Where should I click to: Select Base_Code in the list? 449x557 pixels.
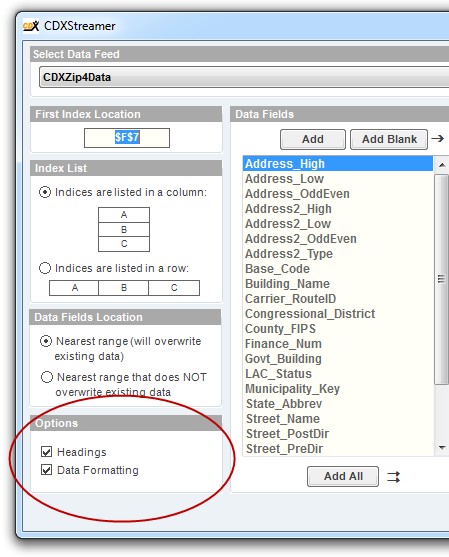[x=338, y=269]
